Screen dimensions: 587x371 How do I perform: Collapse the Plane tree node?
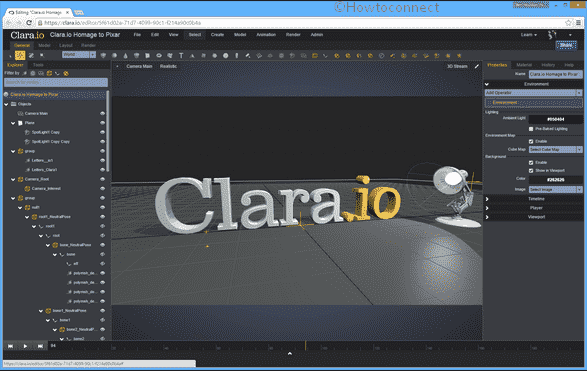click(13, 123)
